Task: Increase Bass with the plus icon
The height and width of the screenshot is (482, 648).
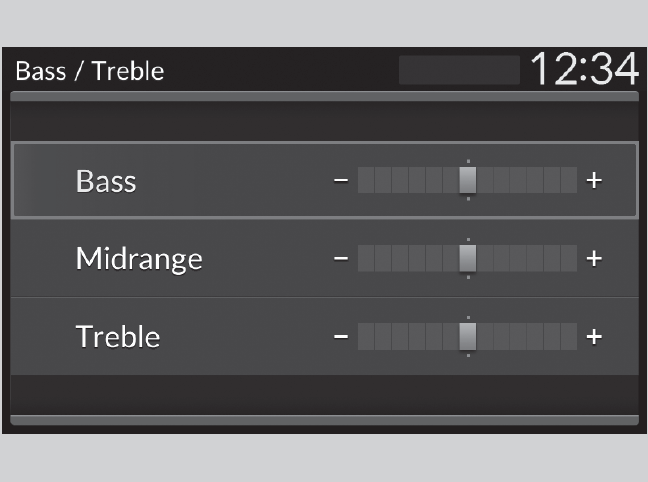Action: tap(594, 180)
